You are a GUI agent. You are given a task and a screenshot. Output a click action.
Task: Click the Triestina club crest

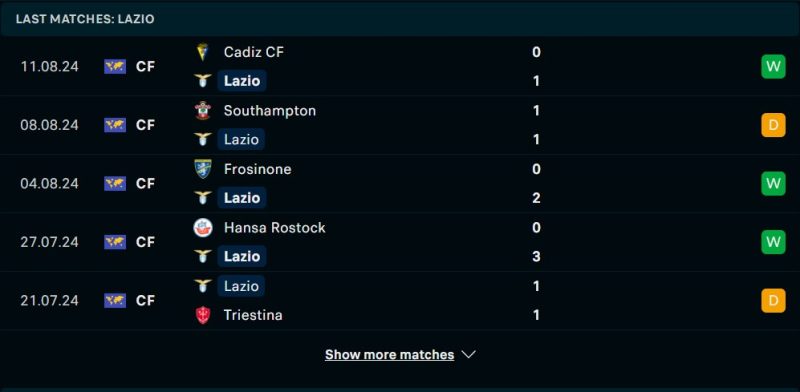click(x=203, y=315)
